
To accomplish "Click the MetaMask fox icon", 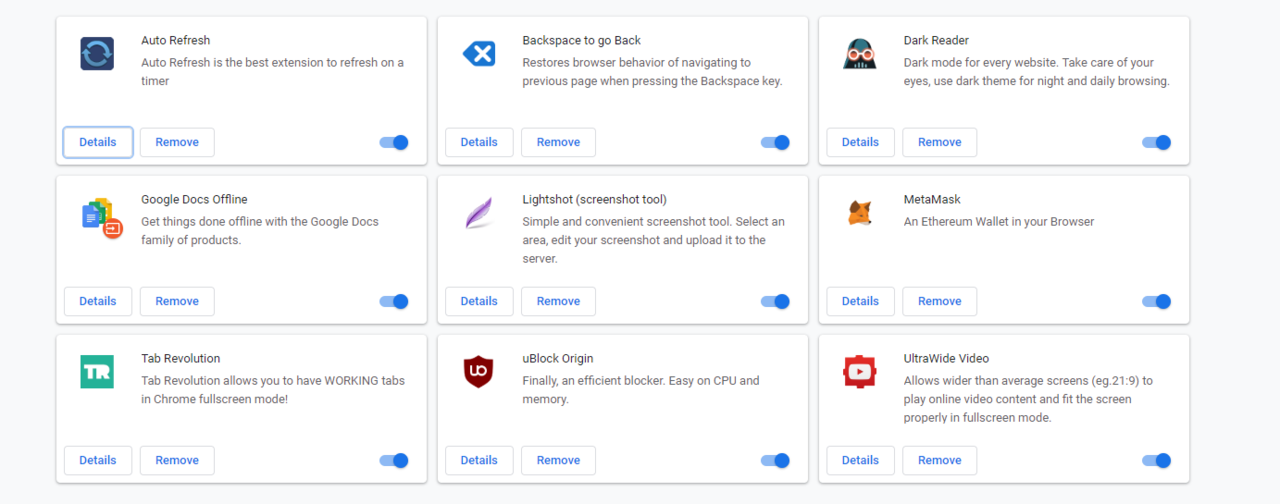I will (860, 212).
